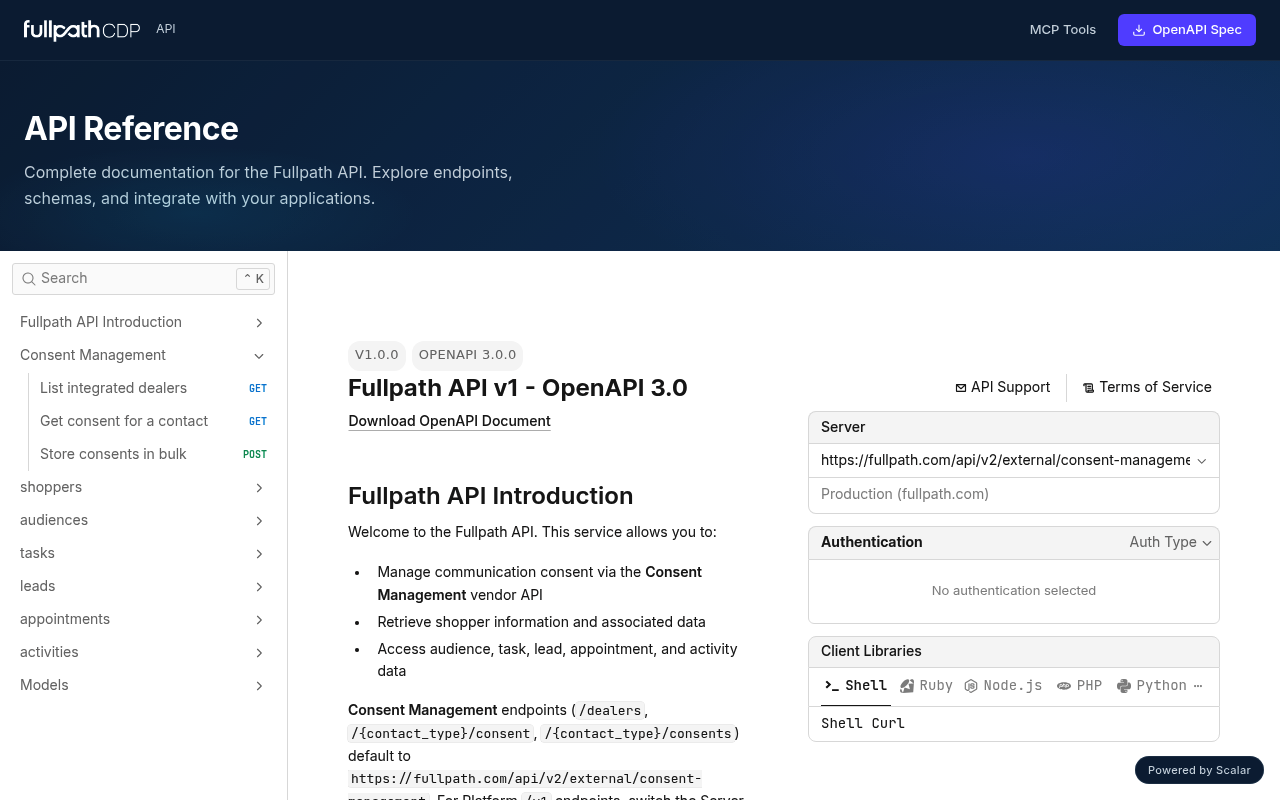Switch to the Python tab

pos(1151,686)
